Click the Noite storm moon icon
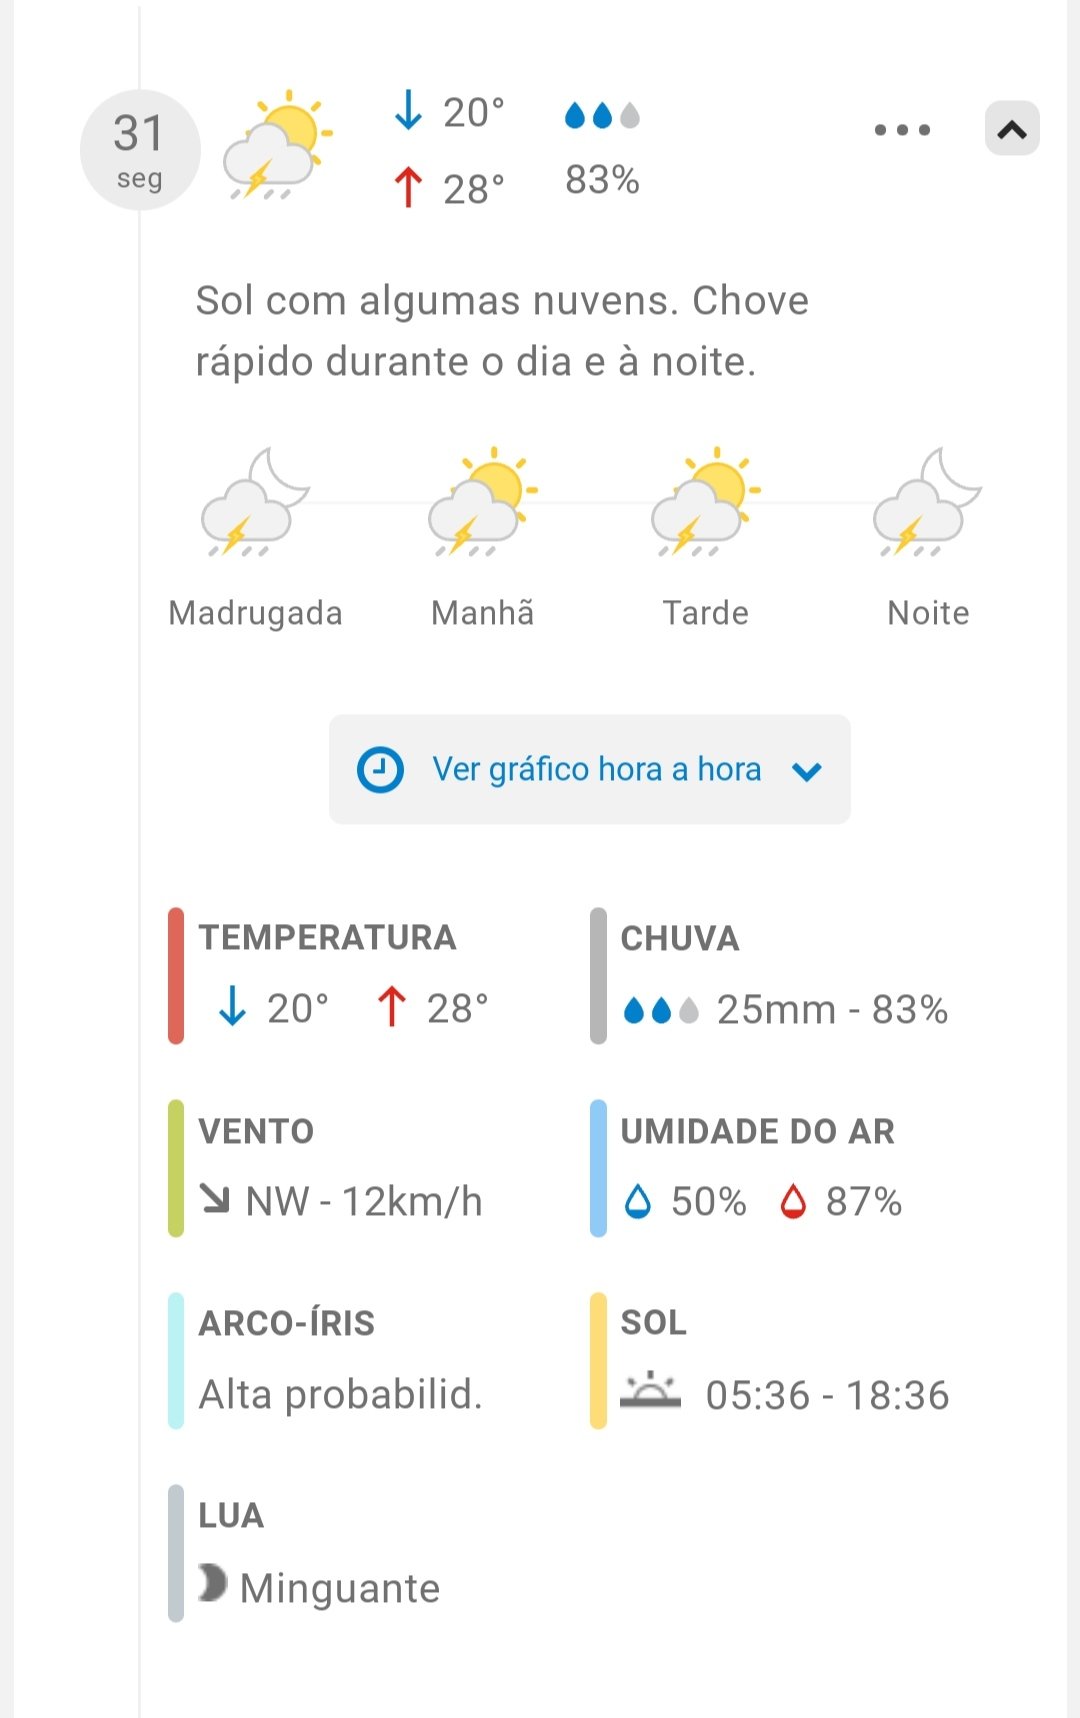Image resolution: width=1080 pixels, height=1718 pixels. coord(927,503)
